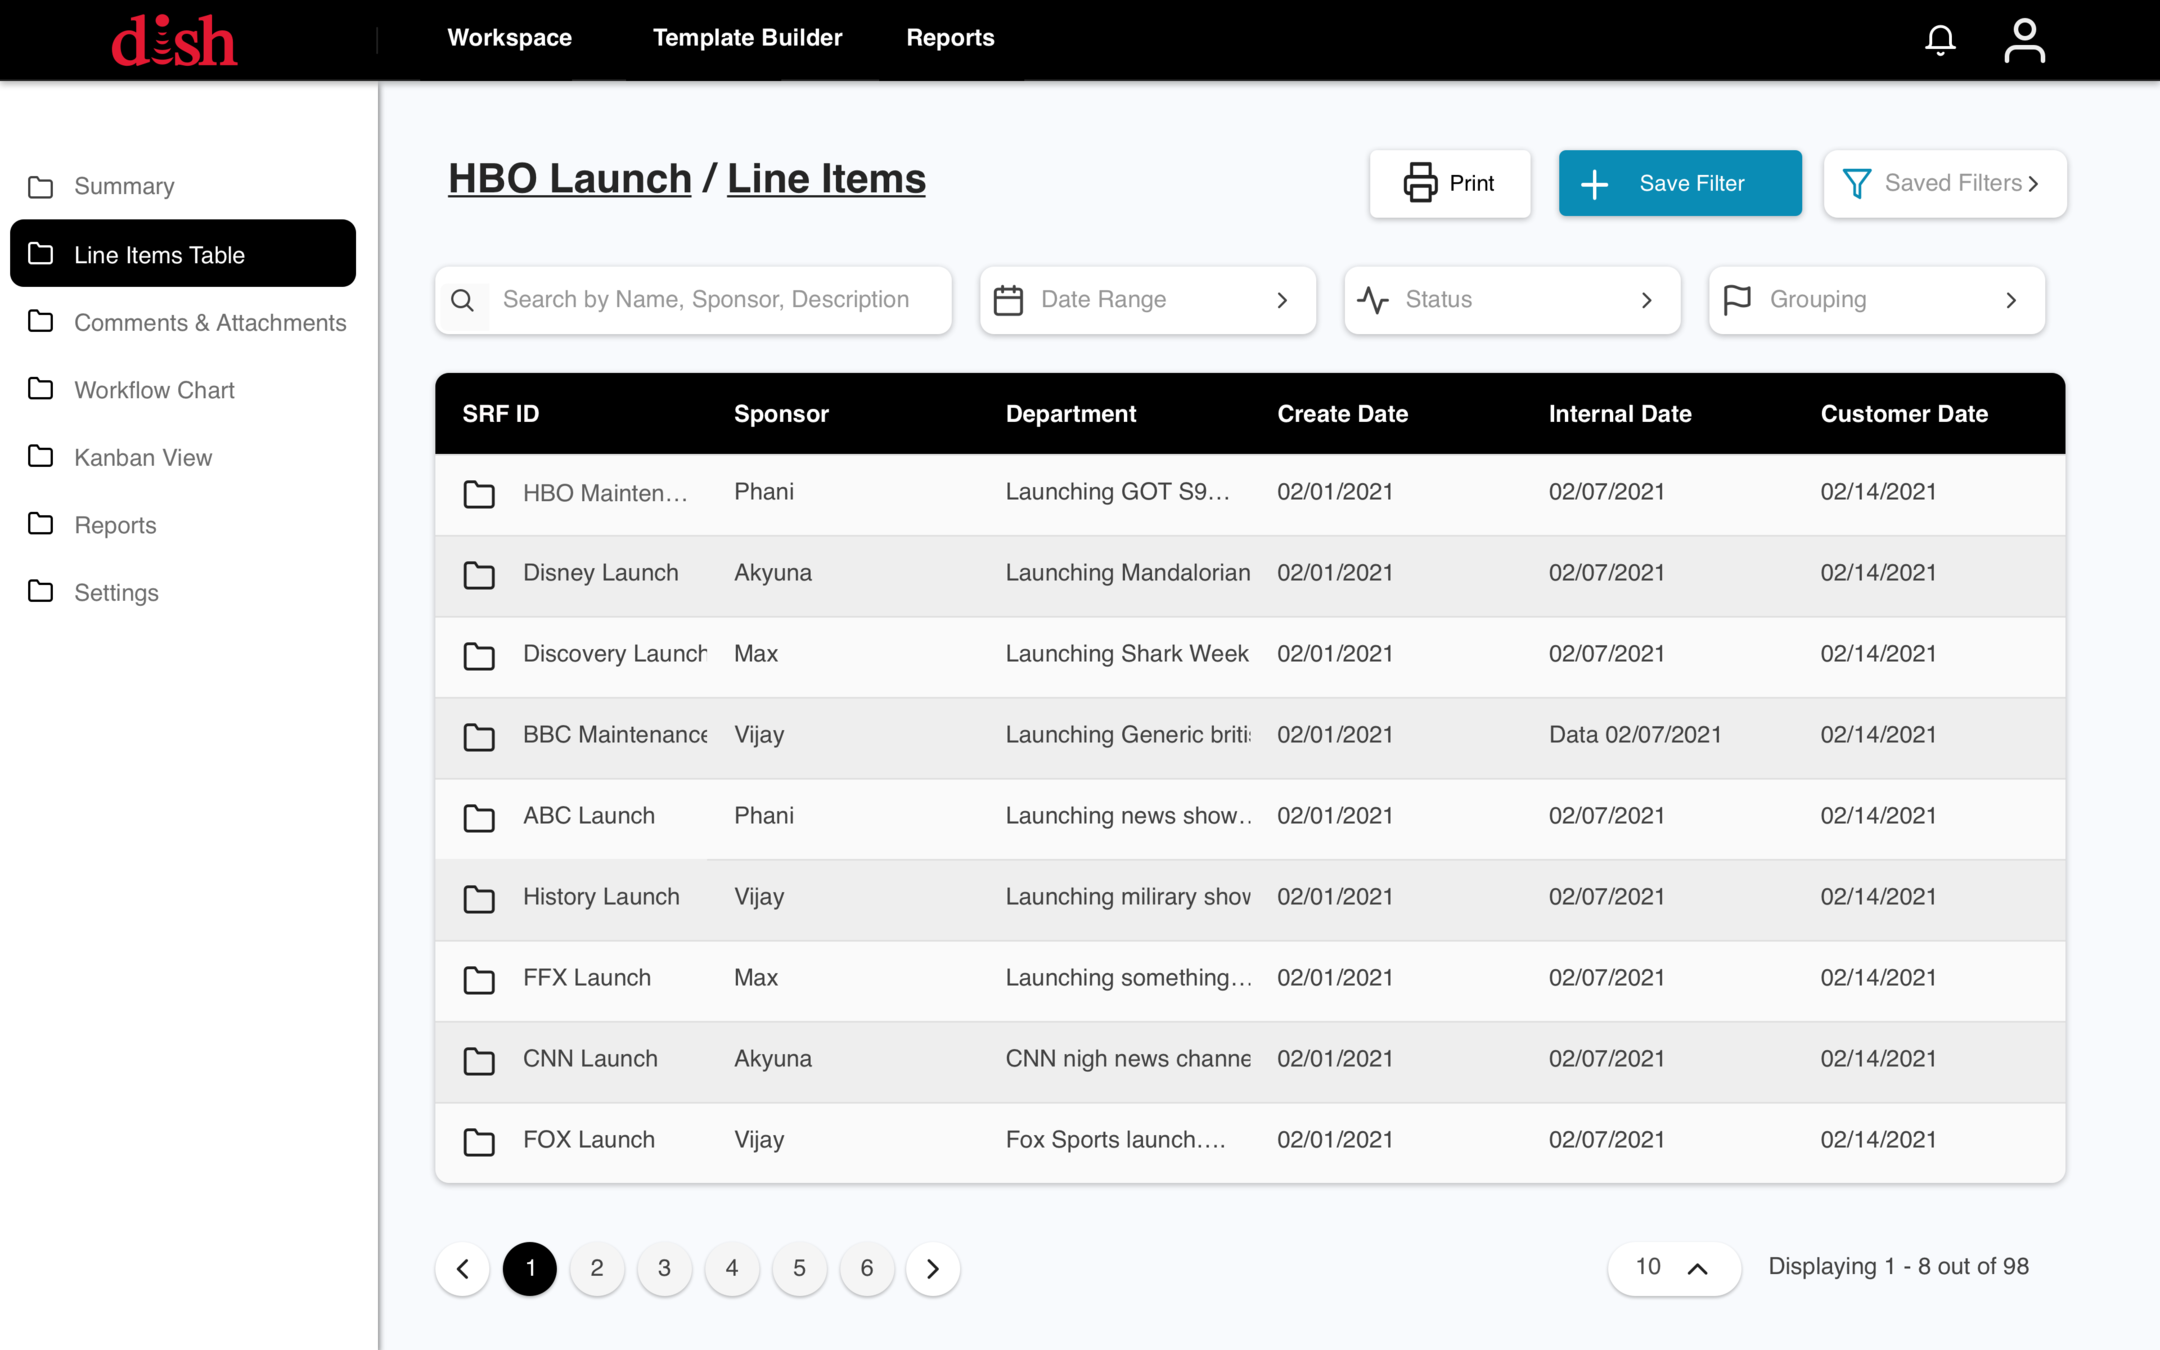
Task: Go to page 3 in pagination
Action: 664,1268
